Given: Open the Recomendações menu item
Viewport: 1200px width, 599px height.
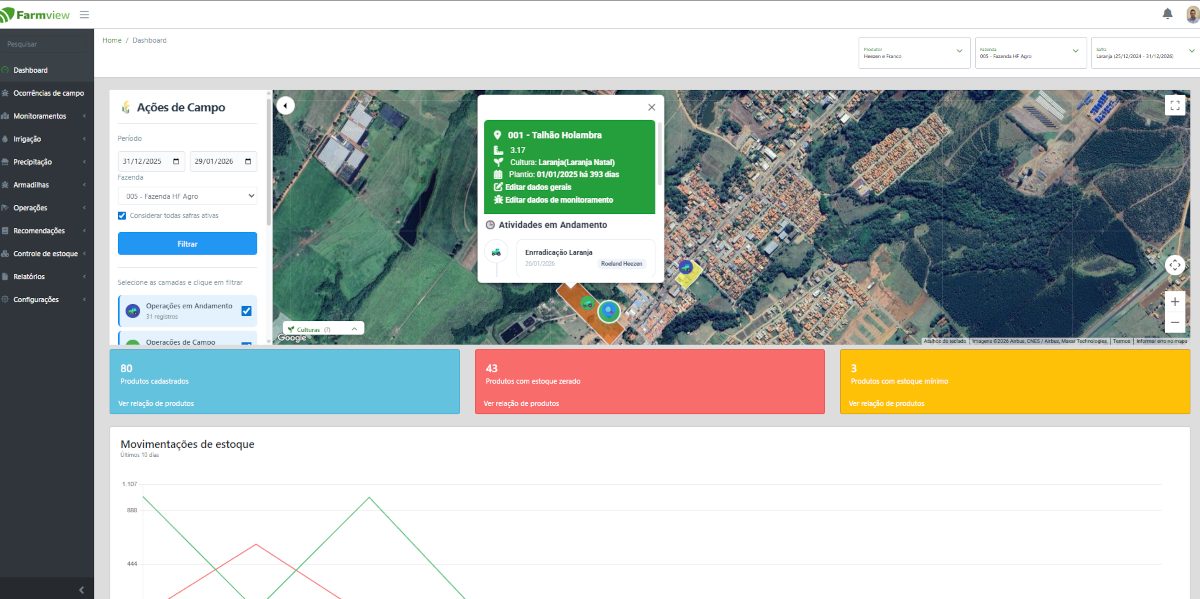Looking at the screenshot, I should click(x=47, y=231).
